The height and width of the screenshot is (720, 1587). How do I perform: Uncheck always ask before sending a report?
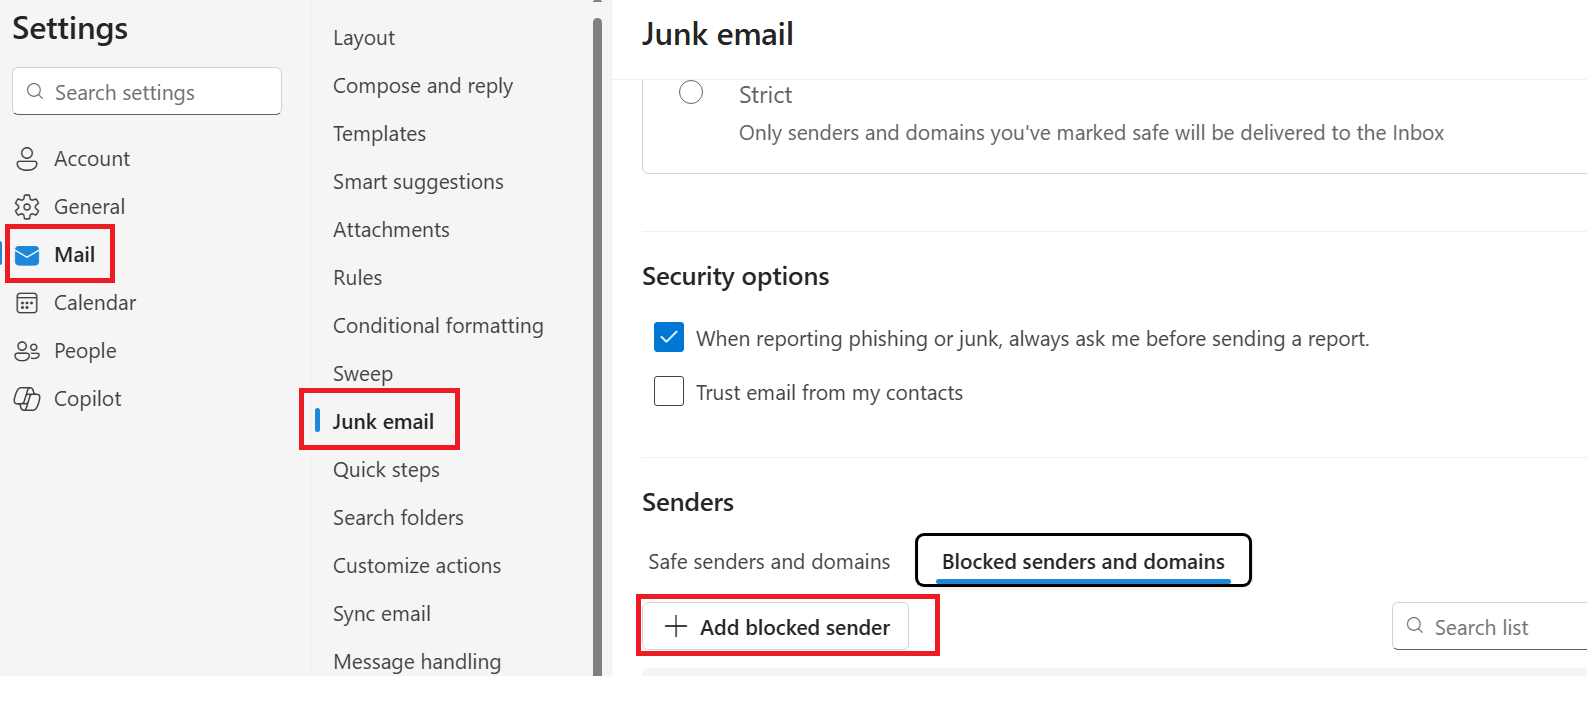[x=669, y=338]
